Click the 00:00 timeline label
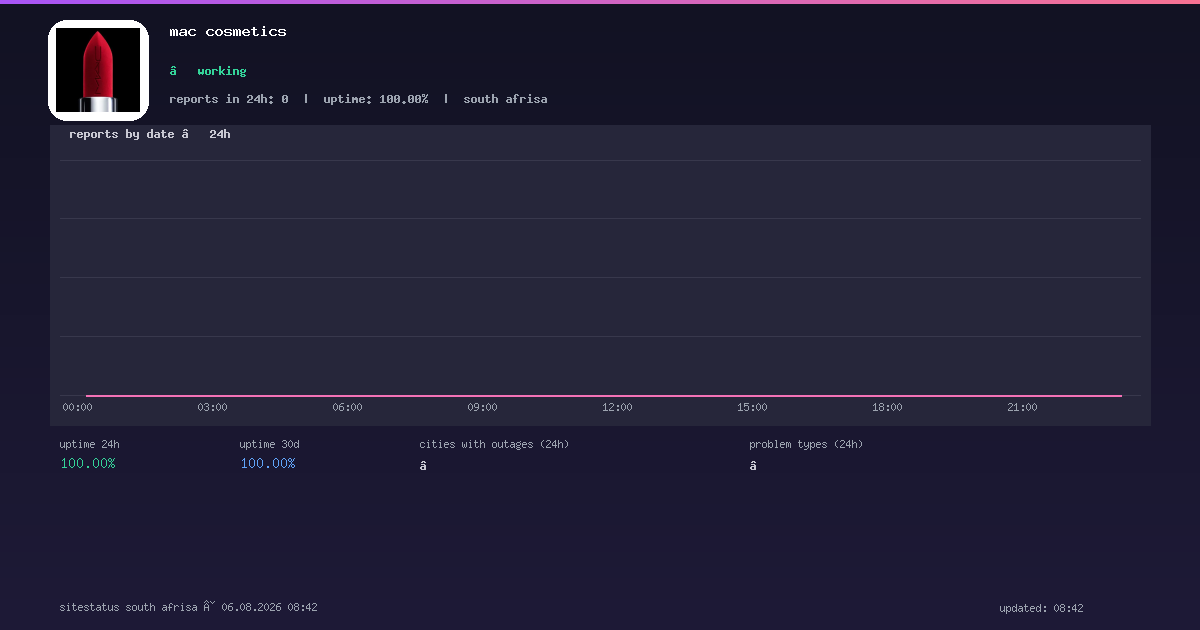Image resolution: width=1200 pixels, height=630 pixels. [77, 407]
